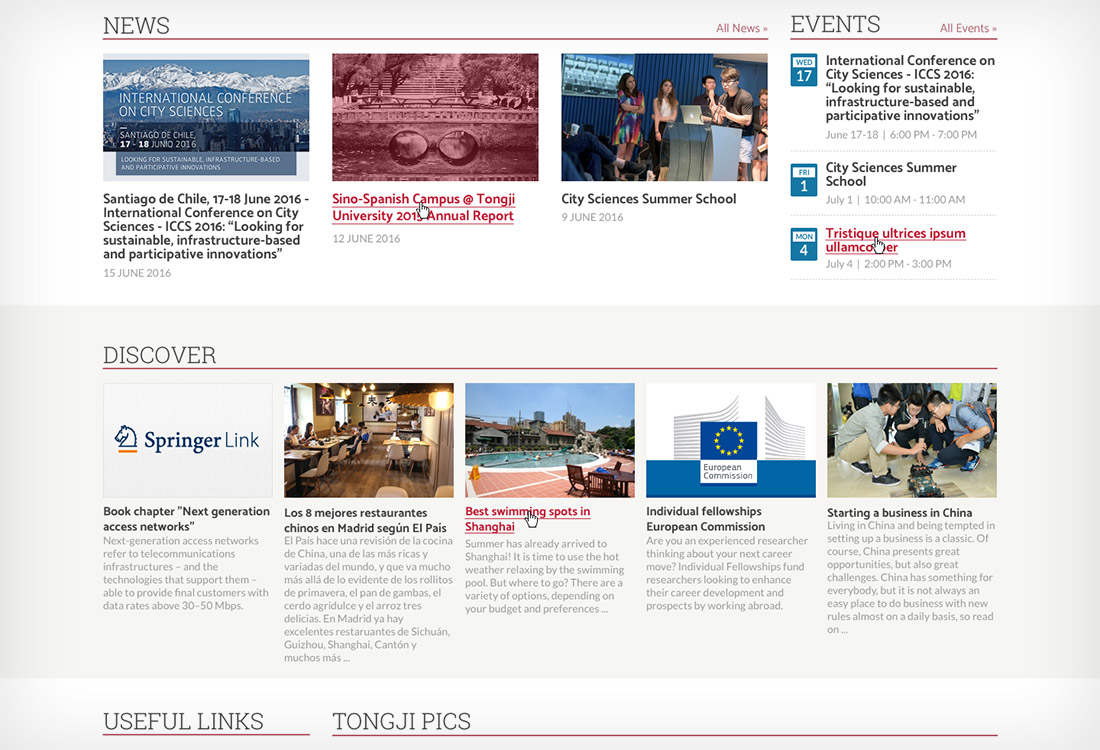The width and height of the screenshot is (1100, 750).
Task: Click the Springer Link logo image
Action: 187,440
